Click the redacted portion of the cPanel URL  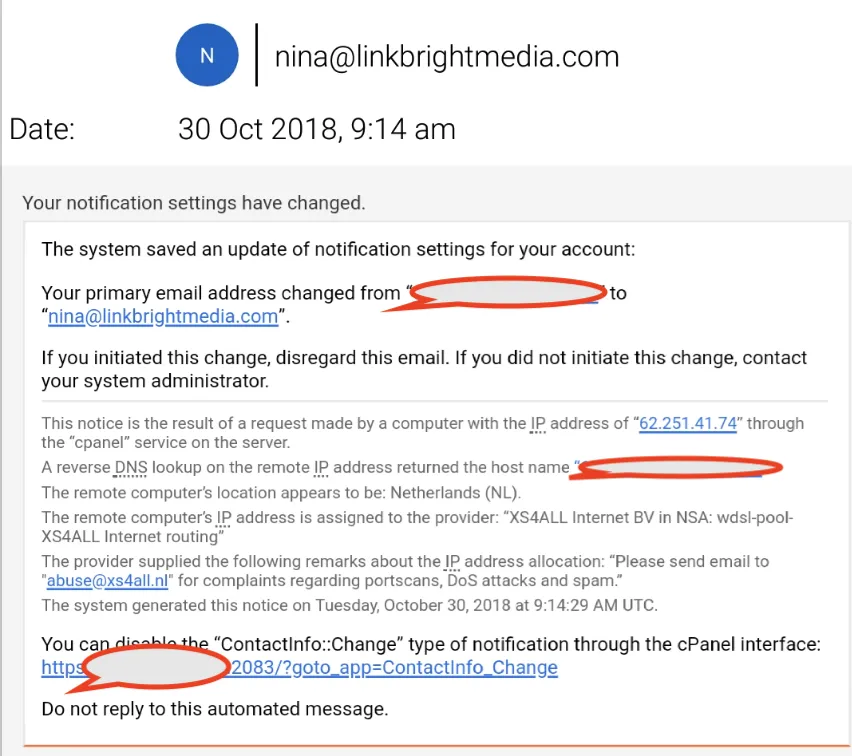tap(155, 667)
